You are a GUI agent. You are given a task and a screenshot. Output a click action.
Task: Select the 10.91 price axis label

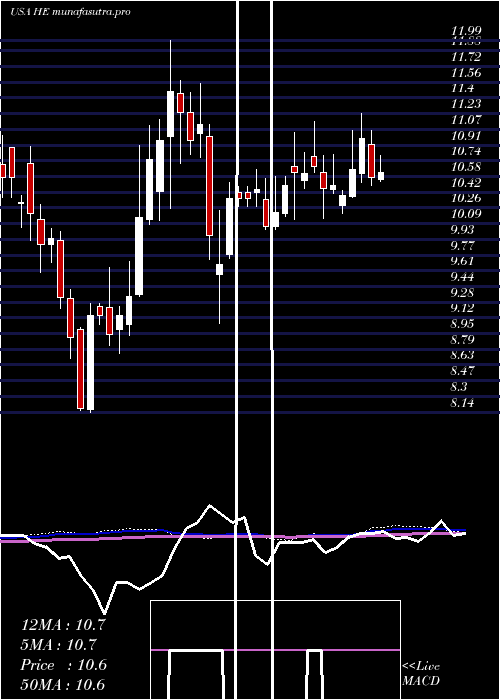pos(466,136)
